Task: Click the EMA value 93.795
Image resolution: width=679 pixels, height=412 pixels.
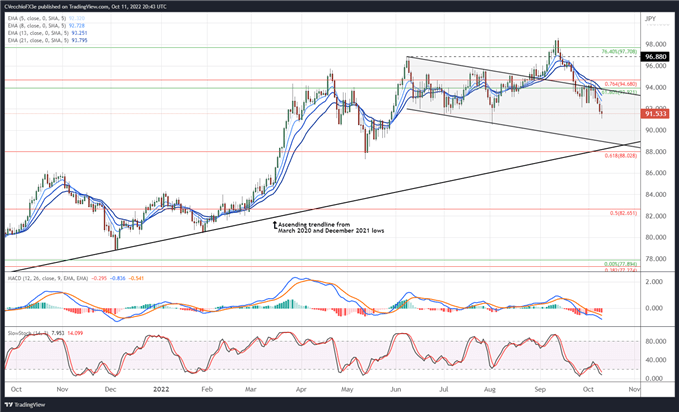Action: [80, 40]
